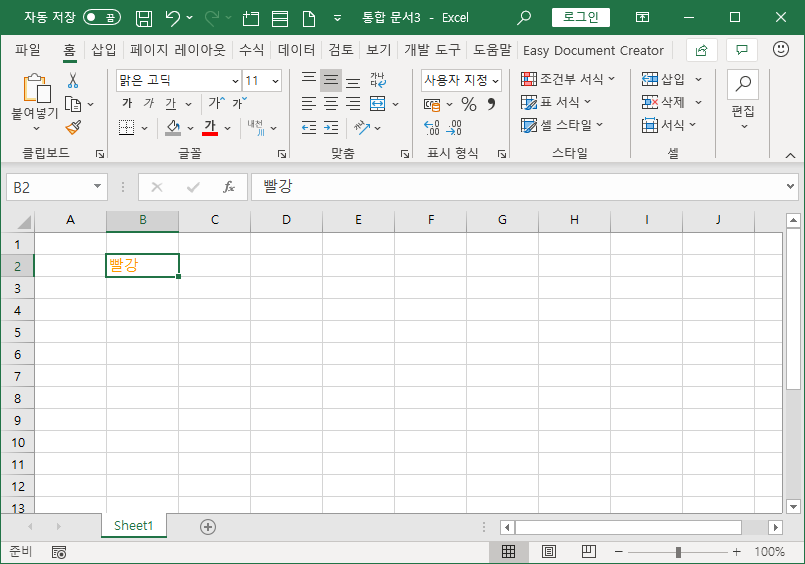Click 붙여넣기 paste button

click(35, 103)
